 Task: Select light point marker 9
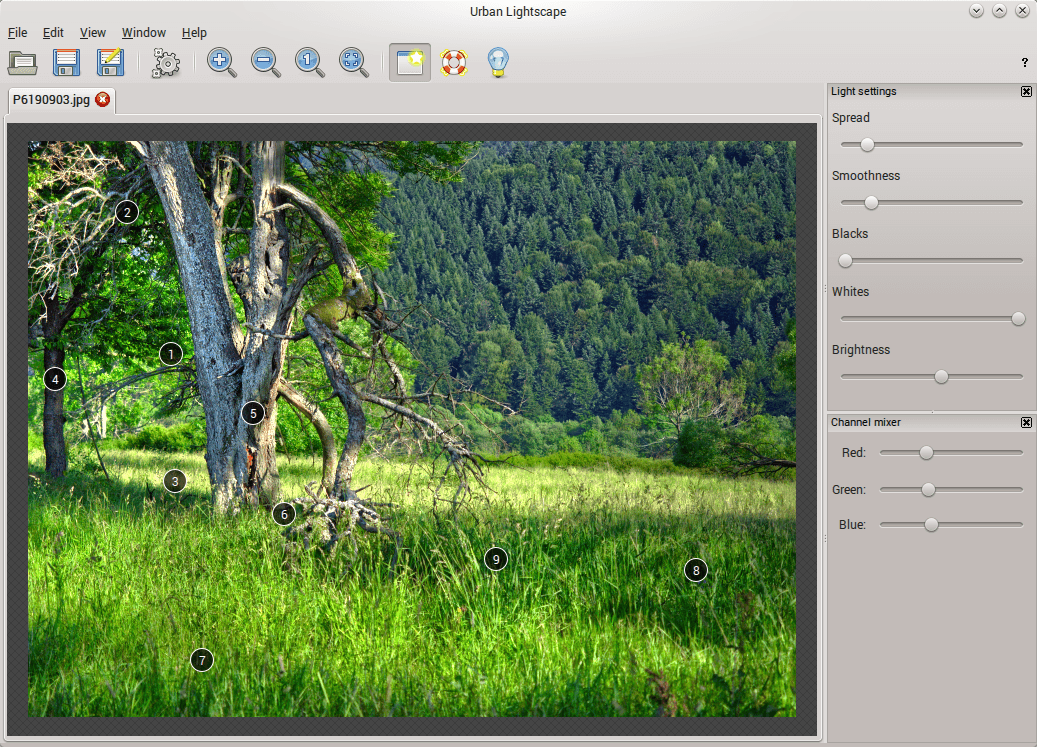[496, 560]
